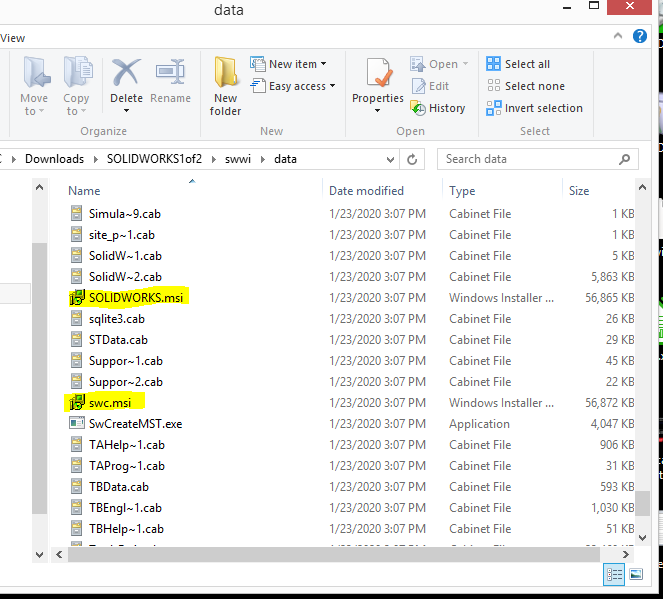663x599 pixels.
Task: Select the TBEngl~1.cab file name
Action: tap(125, 508)
